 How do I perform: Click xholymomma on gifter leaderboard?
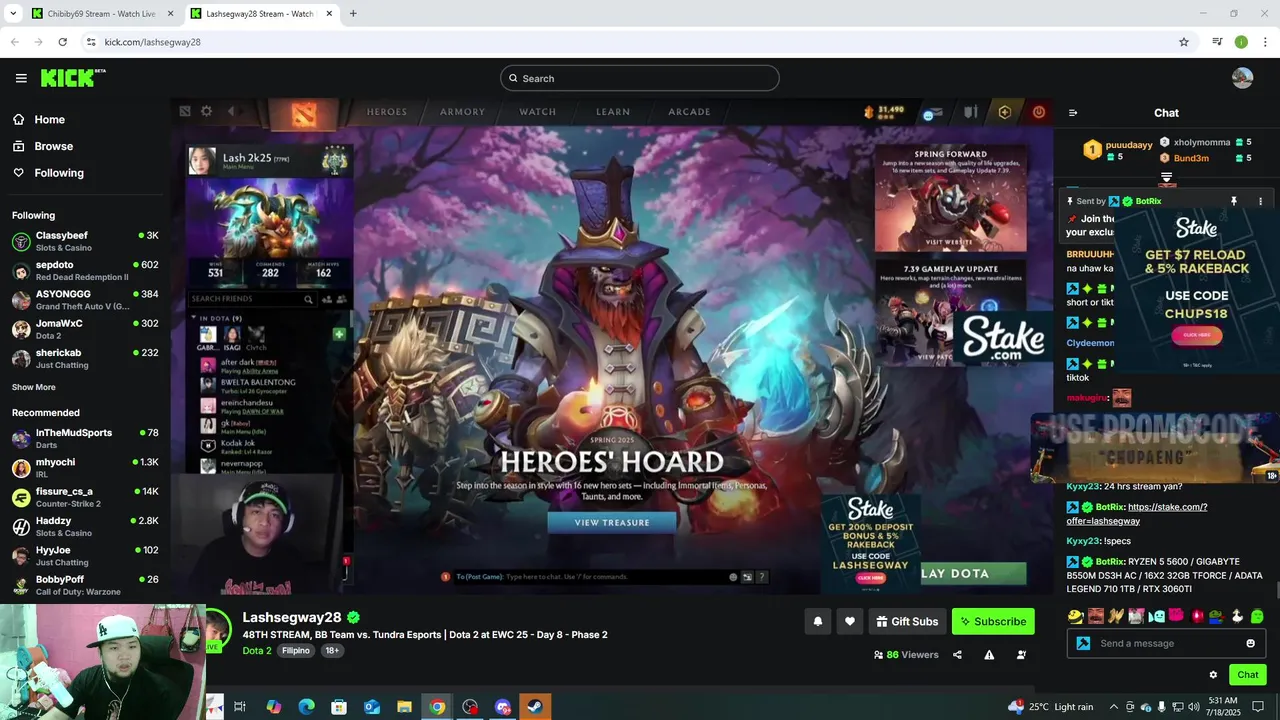click(x=1202, y=142)
